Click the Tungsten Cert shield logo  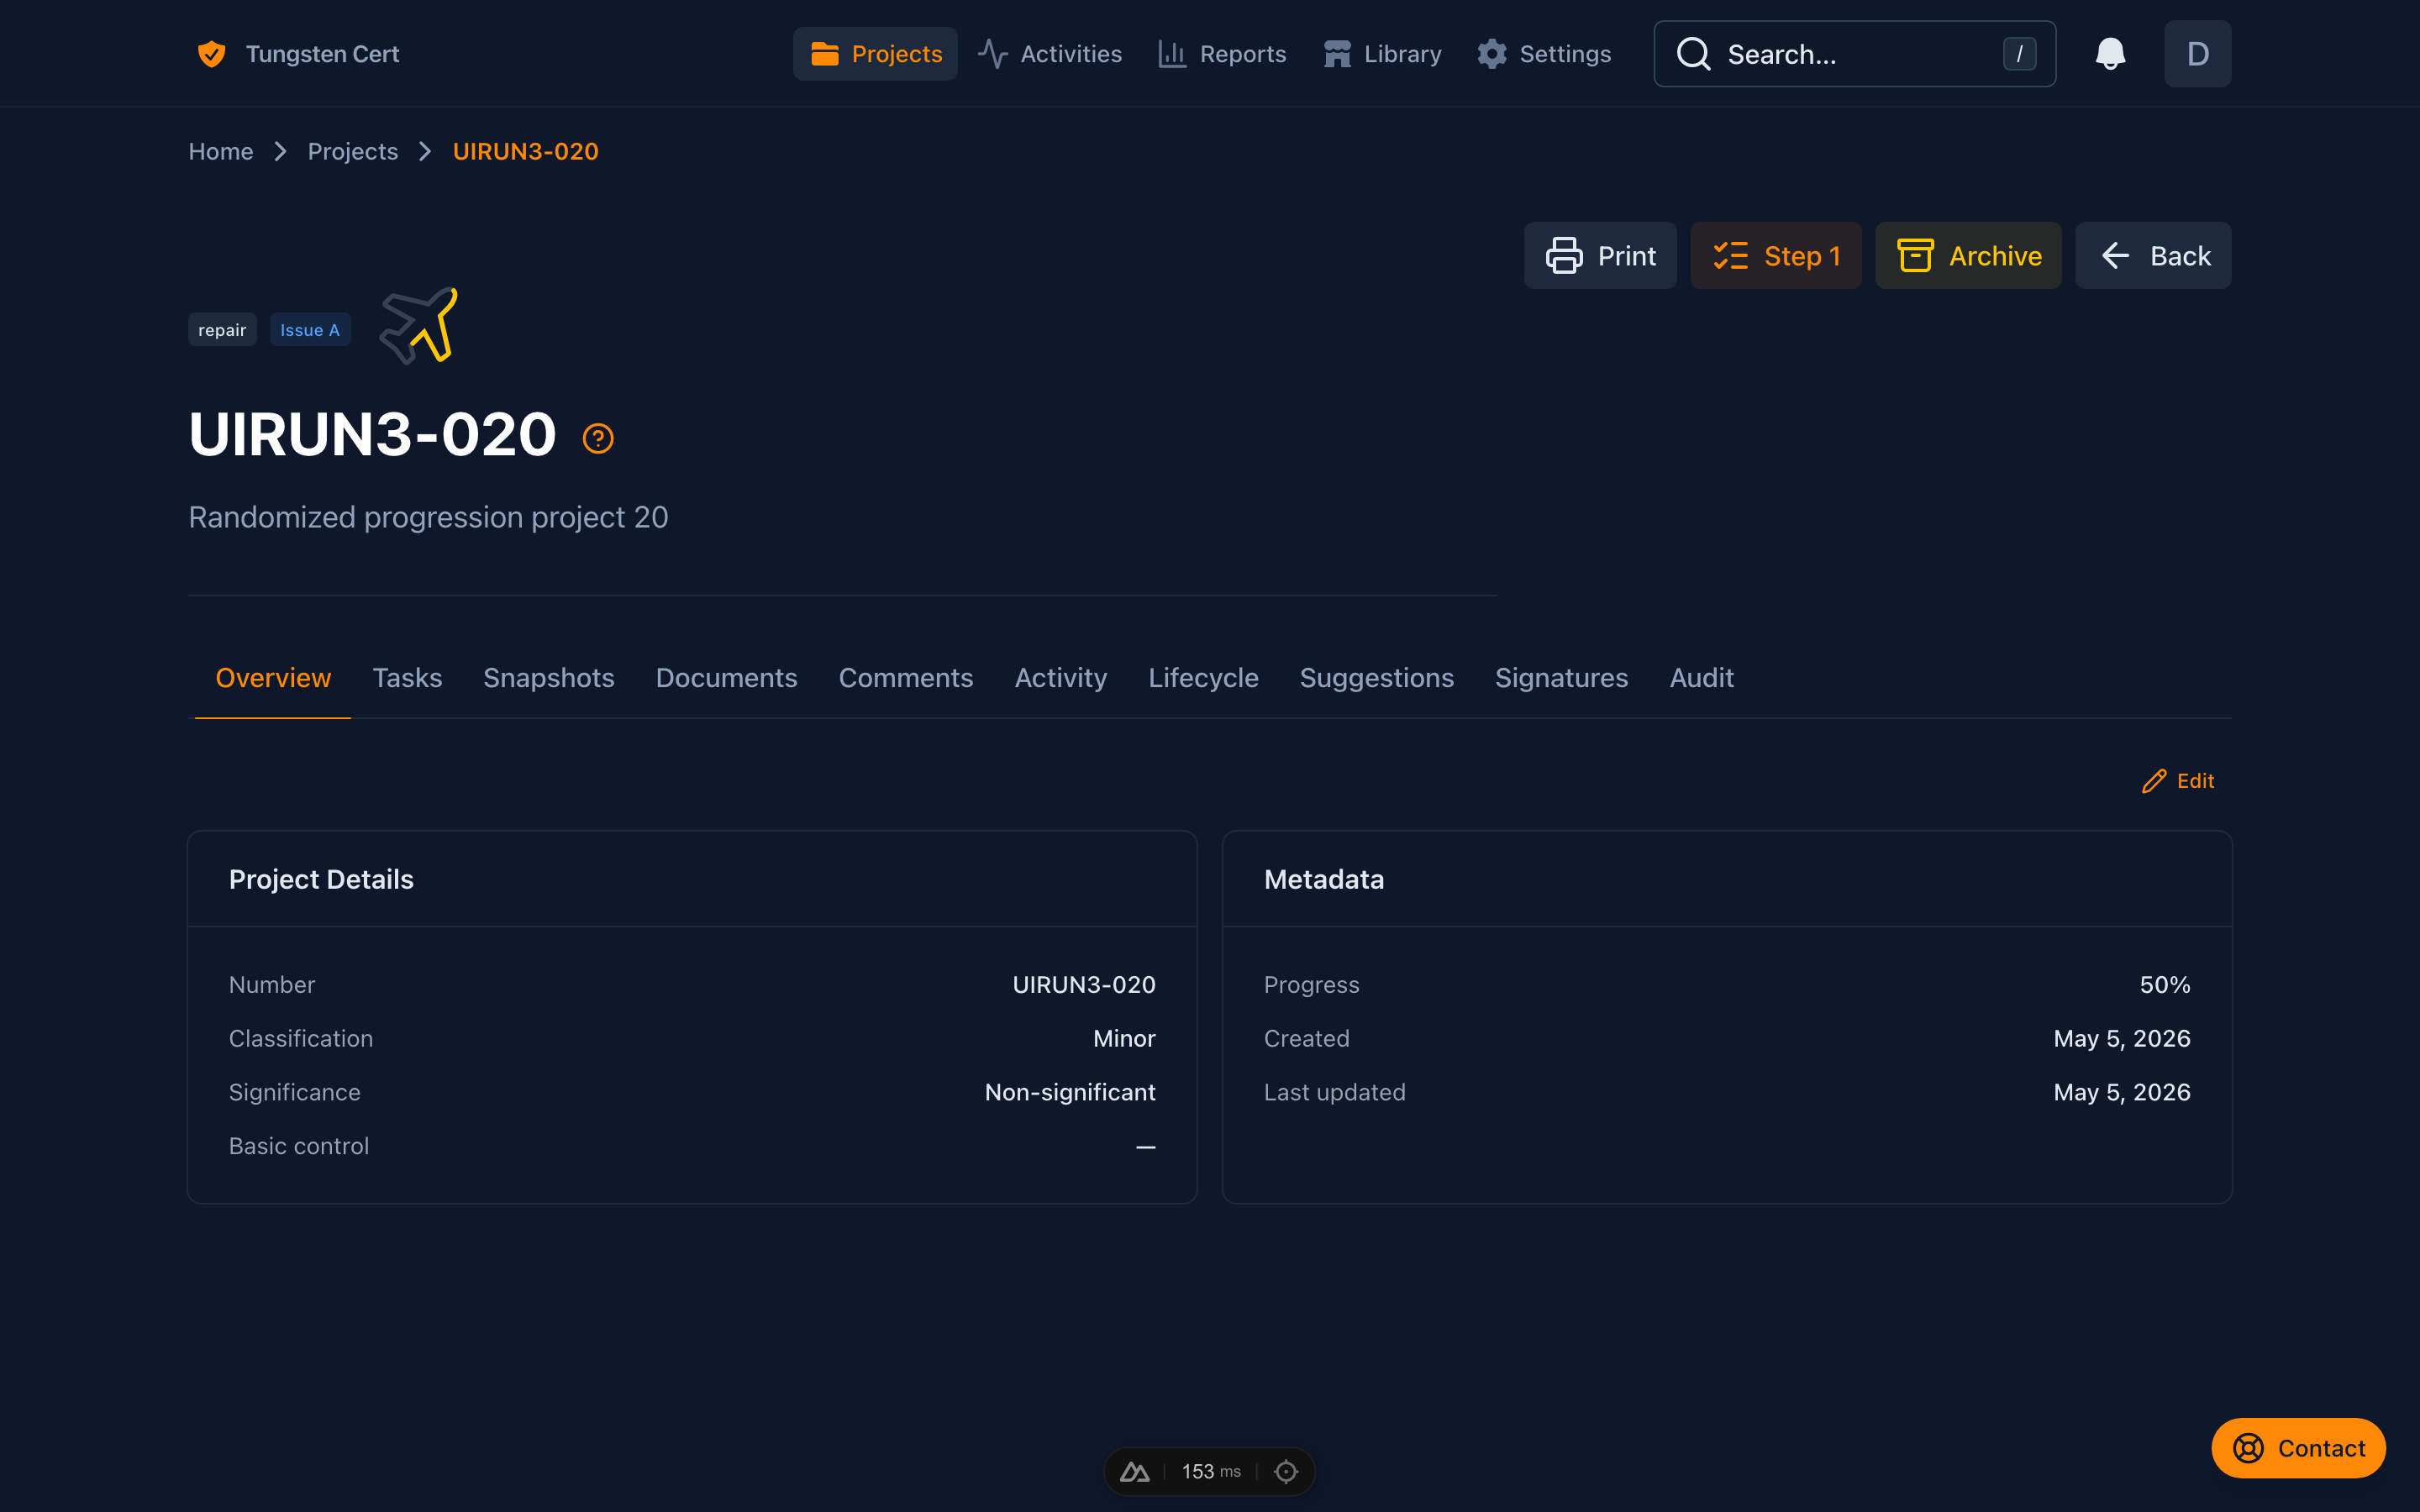point(211,54)
